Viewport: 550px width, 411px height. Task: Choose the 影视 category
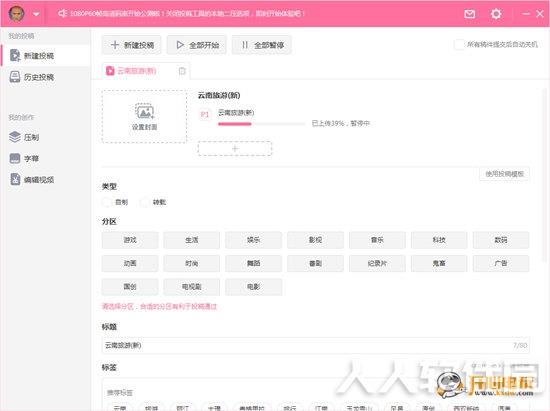[315, 240]
